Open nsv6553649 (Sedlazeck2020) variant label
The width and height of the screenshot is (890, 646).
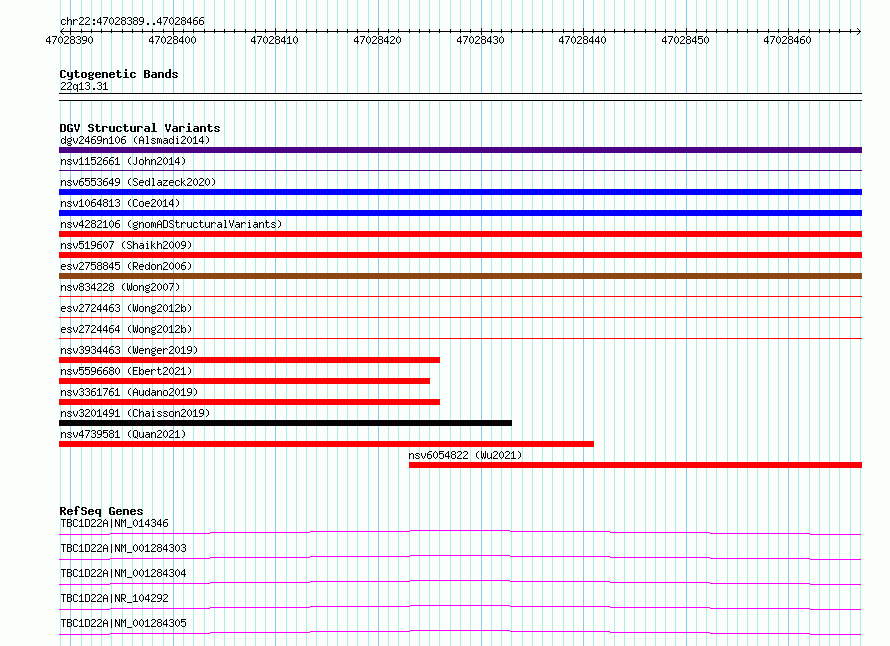138,182
